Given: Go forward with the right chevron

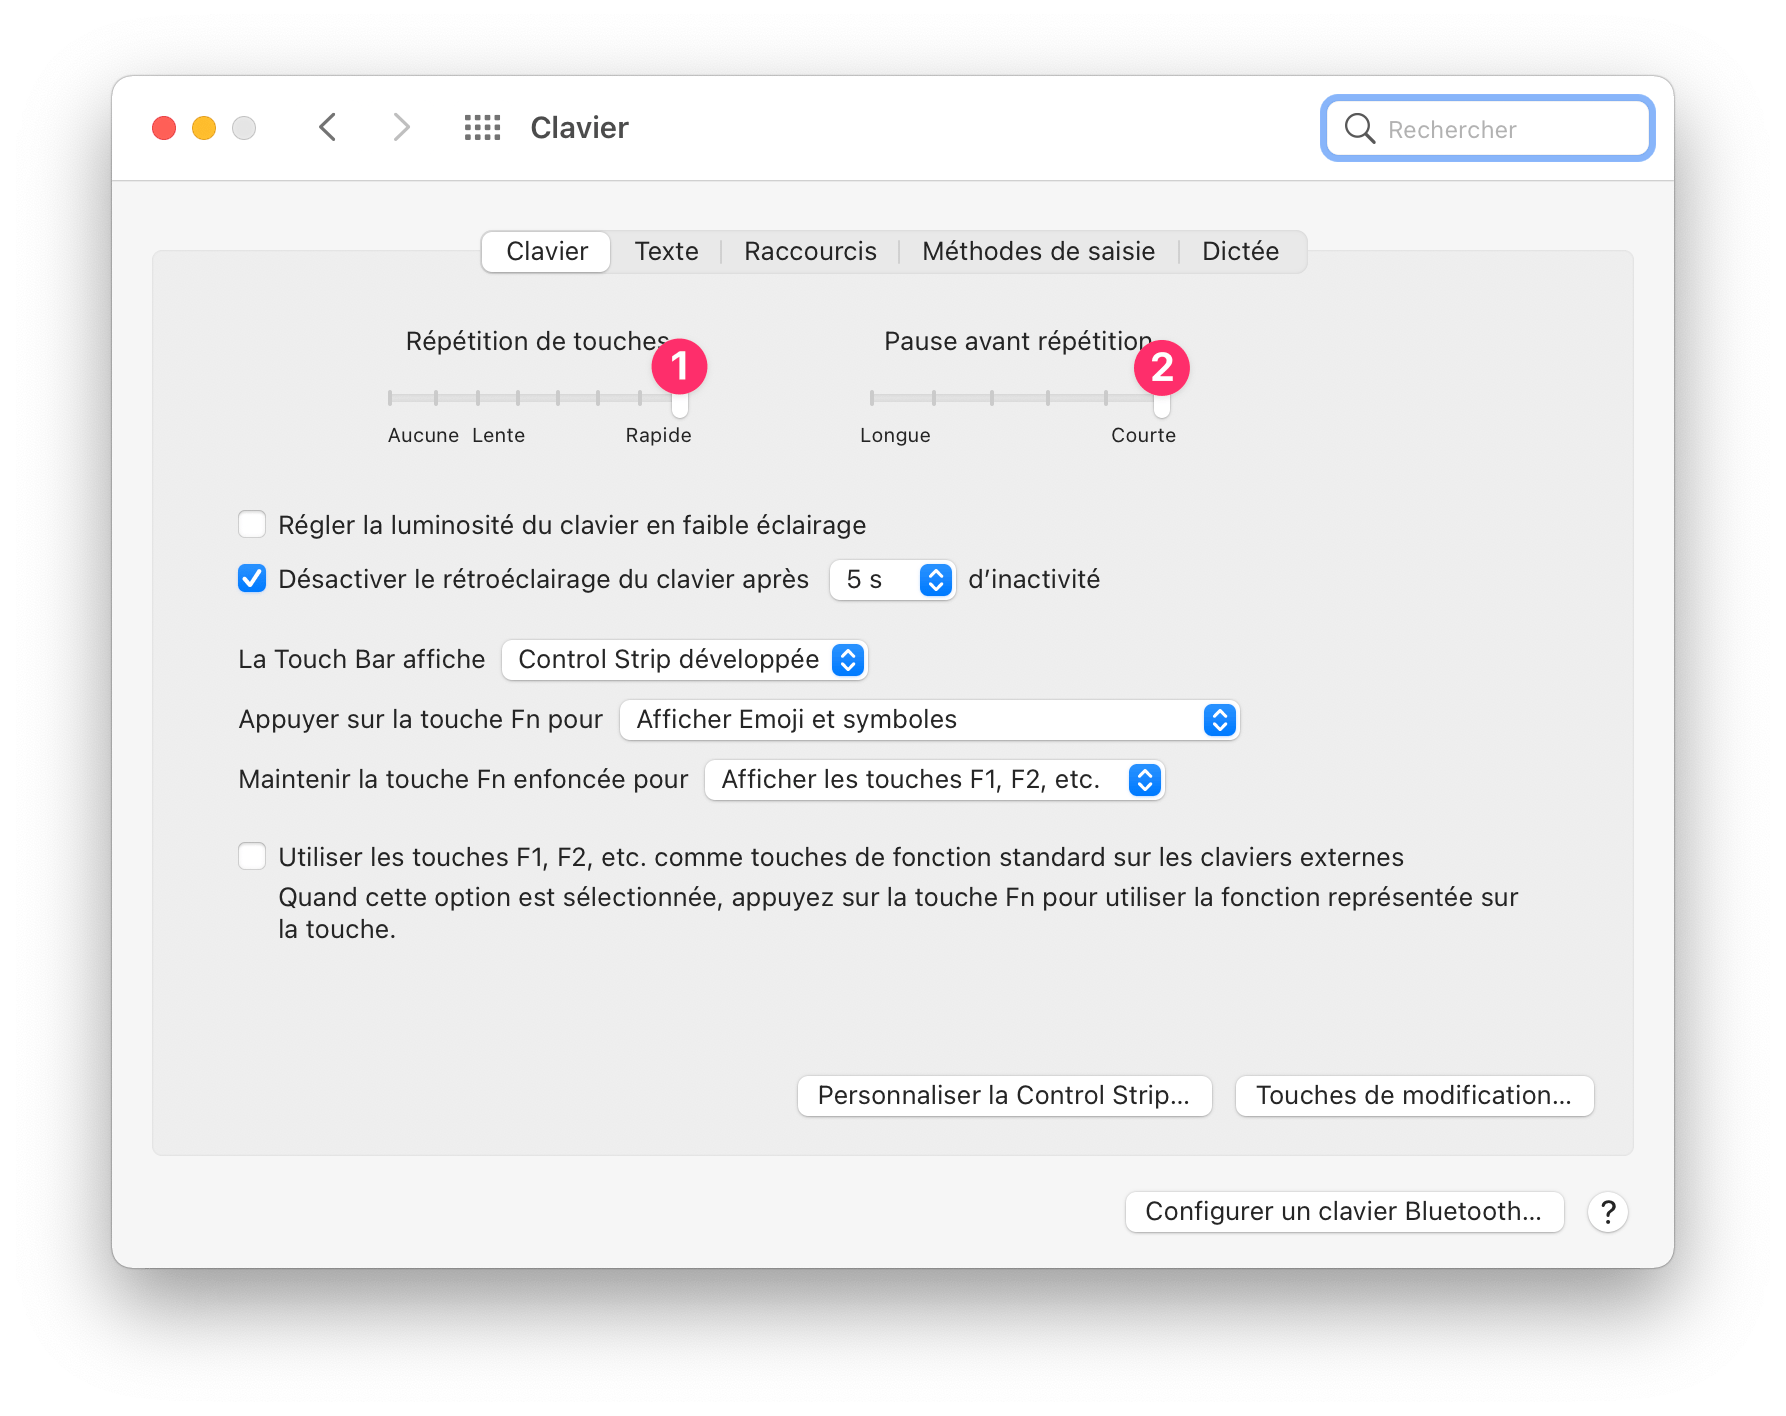Looking at the screenshot, I should [x=401, y=128].
